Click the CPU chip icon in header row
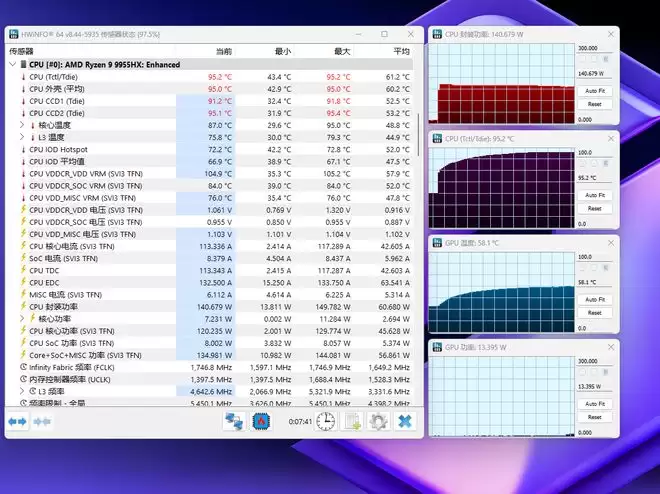Image resolution: width=660 pixels, height=494 pixels. click(24, 64)
